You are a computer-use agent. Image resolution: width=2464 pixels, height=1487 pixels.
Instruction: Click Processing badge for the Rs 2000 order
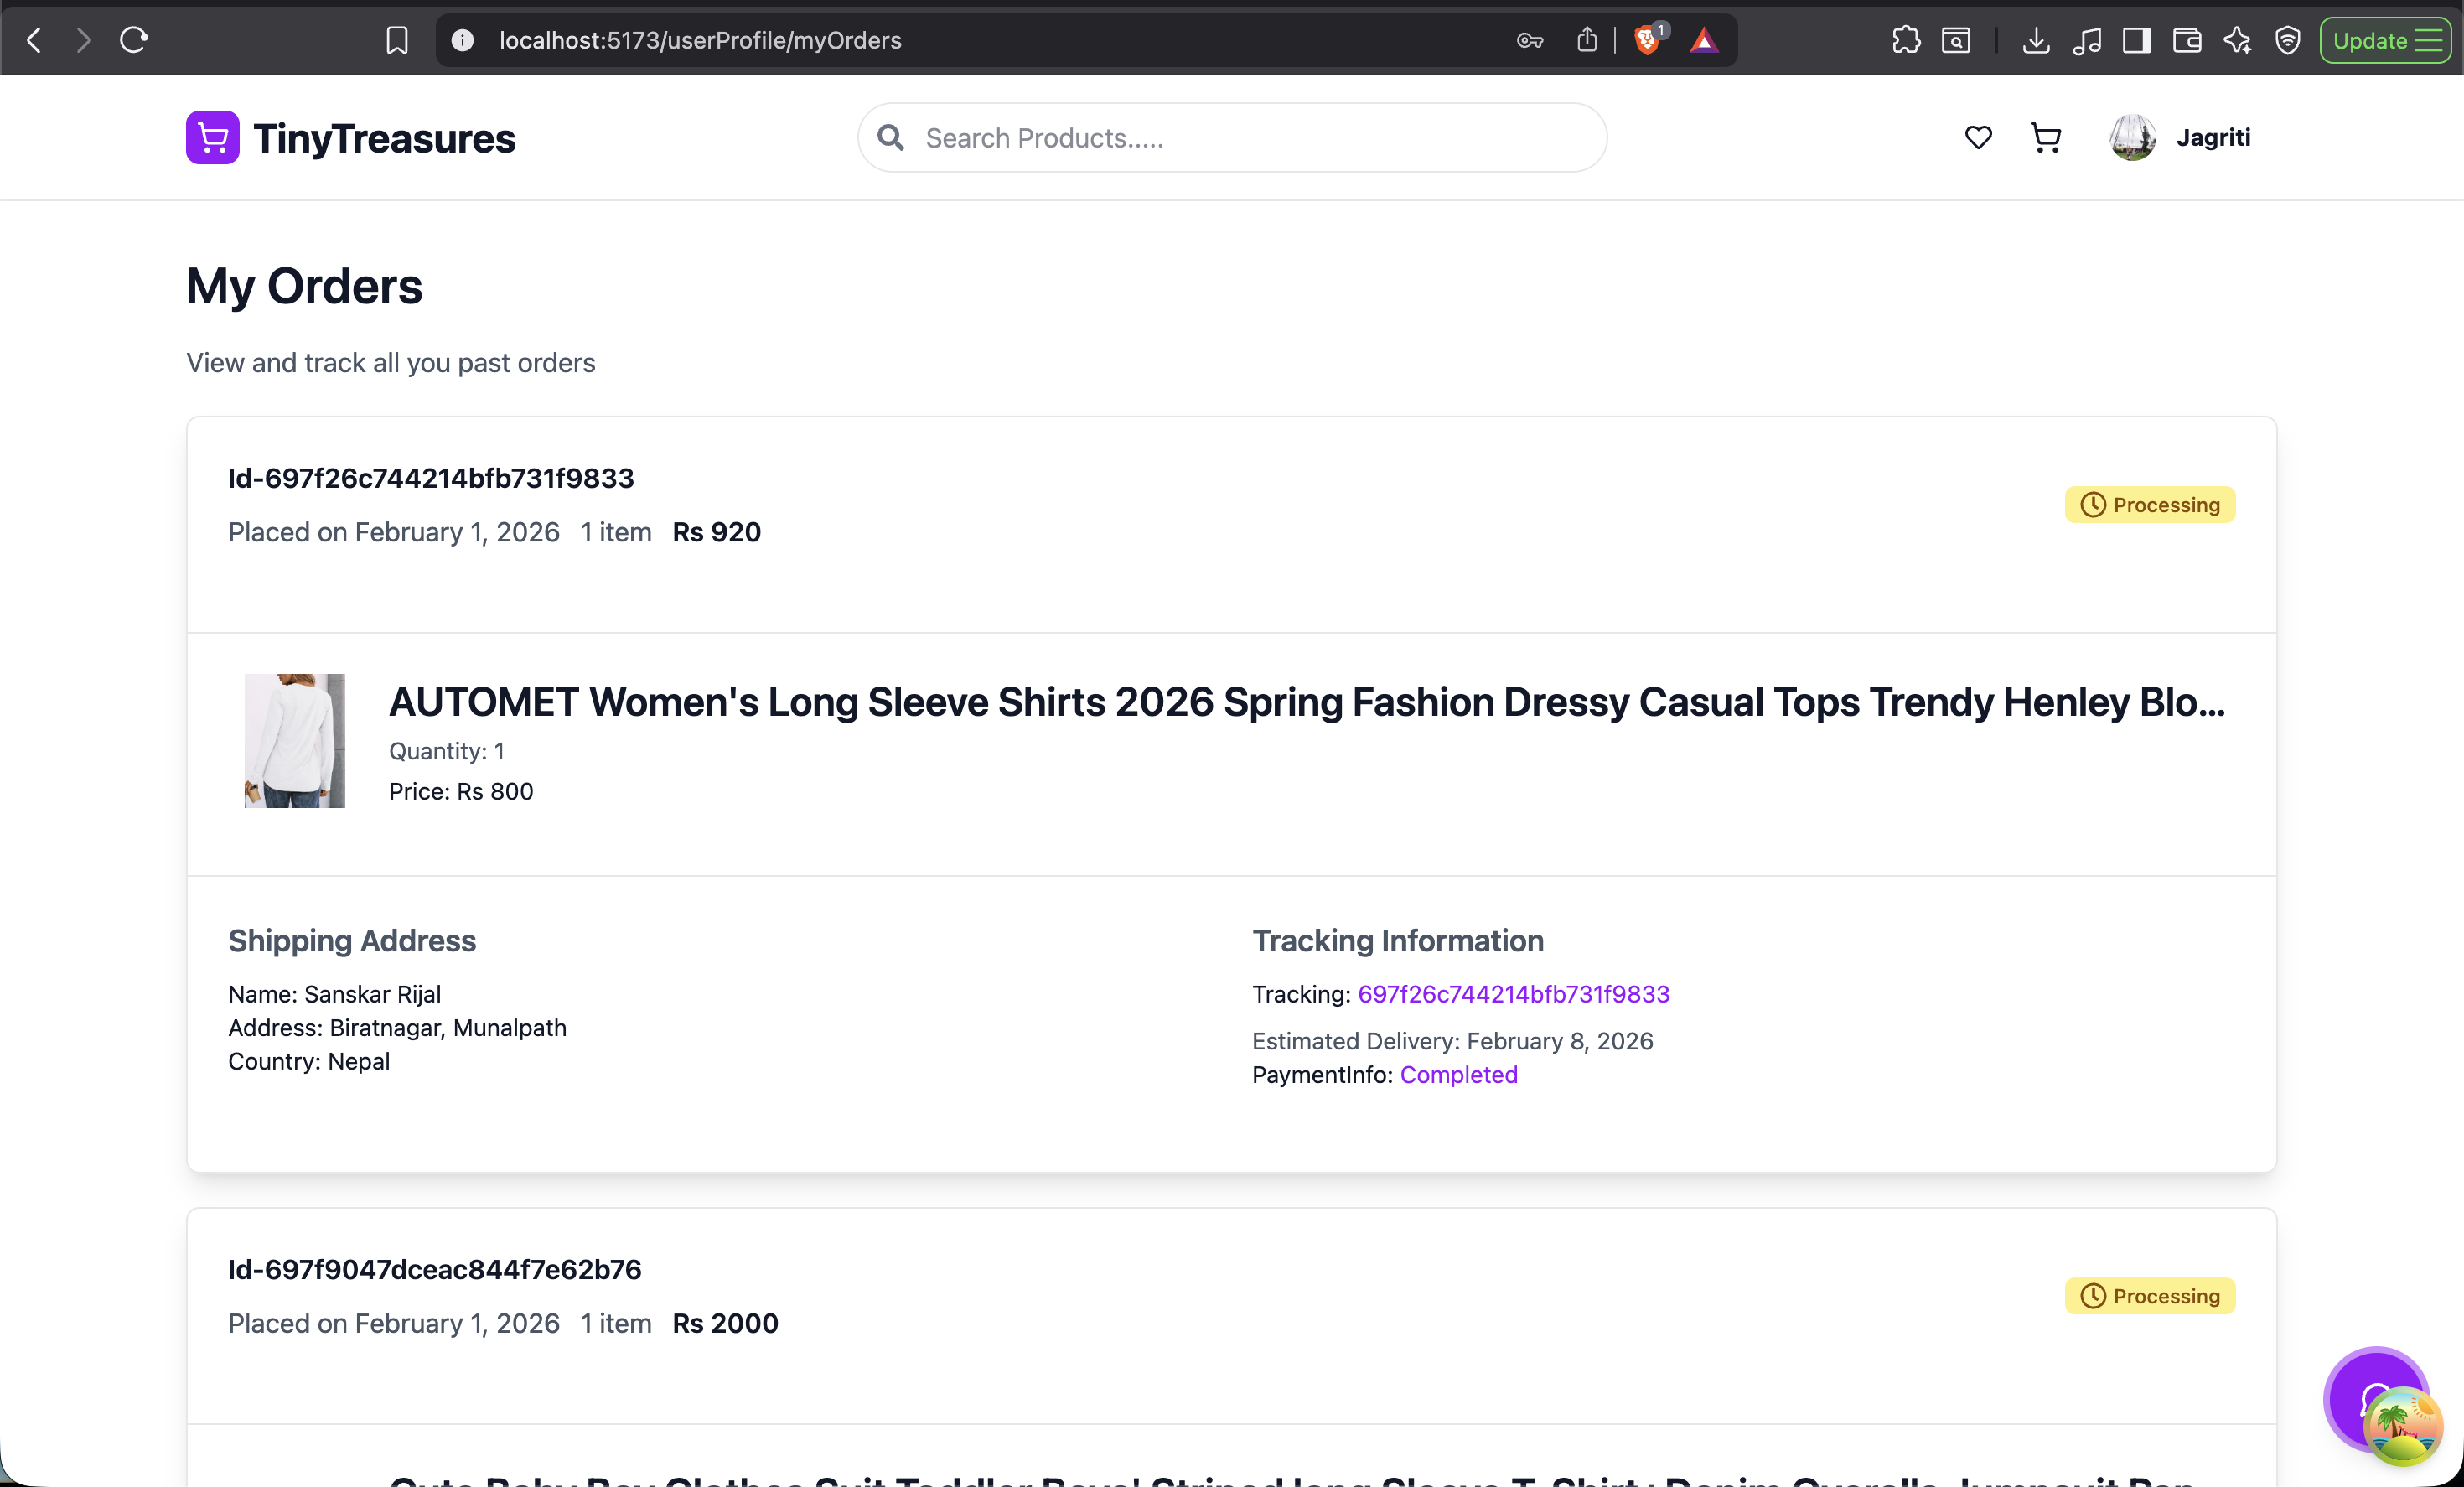2150,1295
